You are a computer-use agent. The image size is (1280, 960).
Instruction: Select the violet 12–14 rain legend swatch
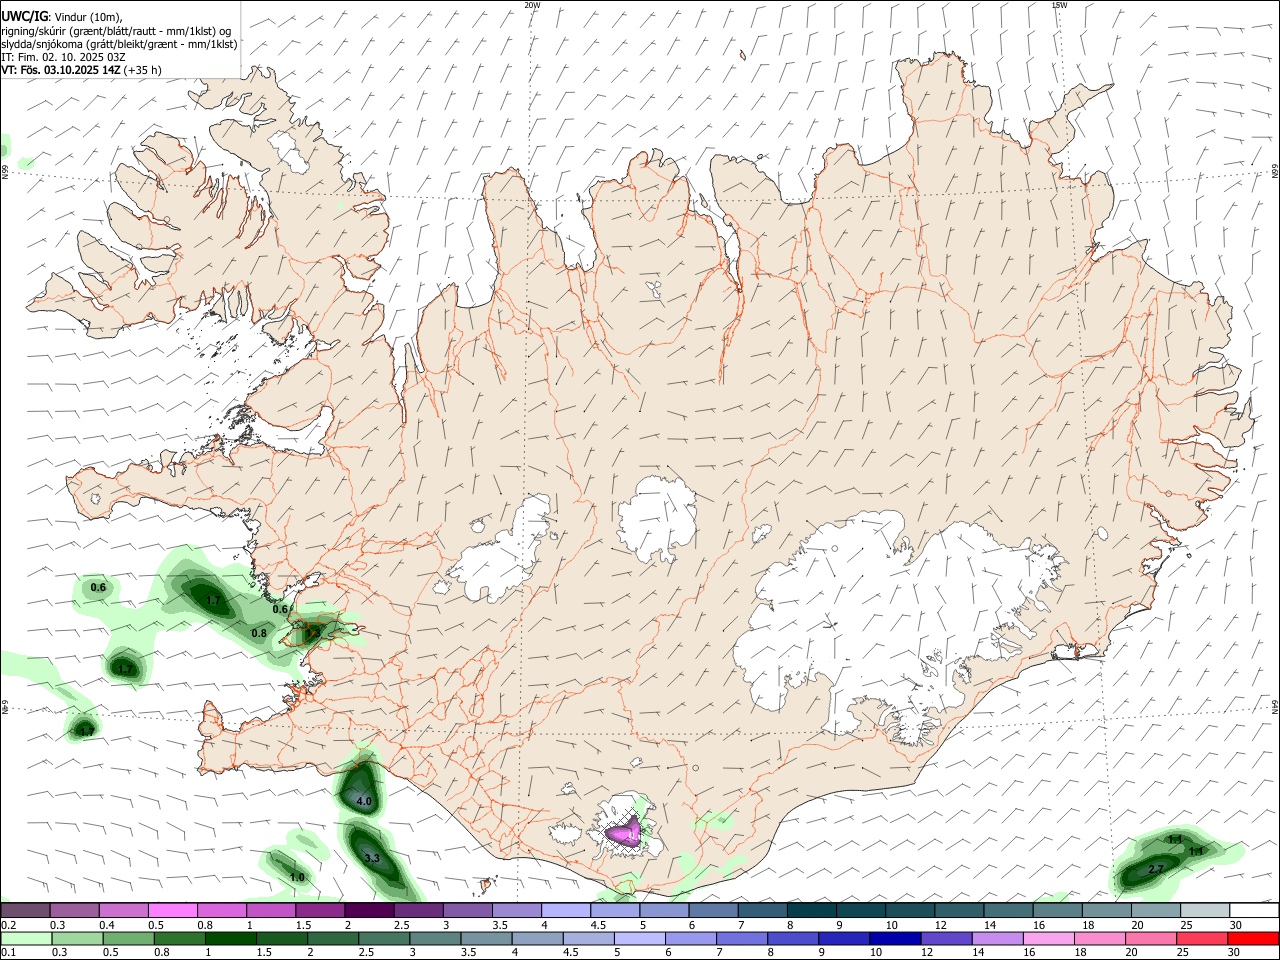click(x=947, y=938)
